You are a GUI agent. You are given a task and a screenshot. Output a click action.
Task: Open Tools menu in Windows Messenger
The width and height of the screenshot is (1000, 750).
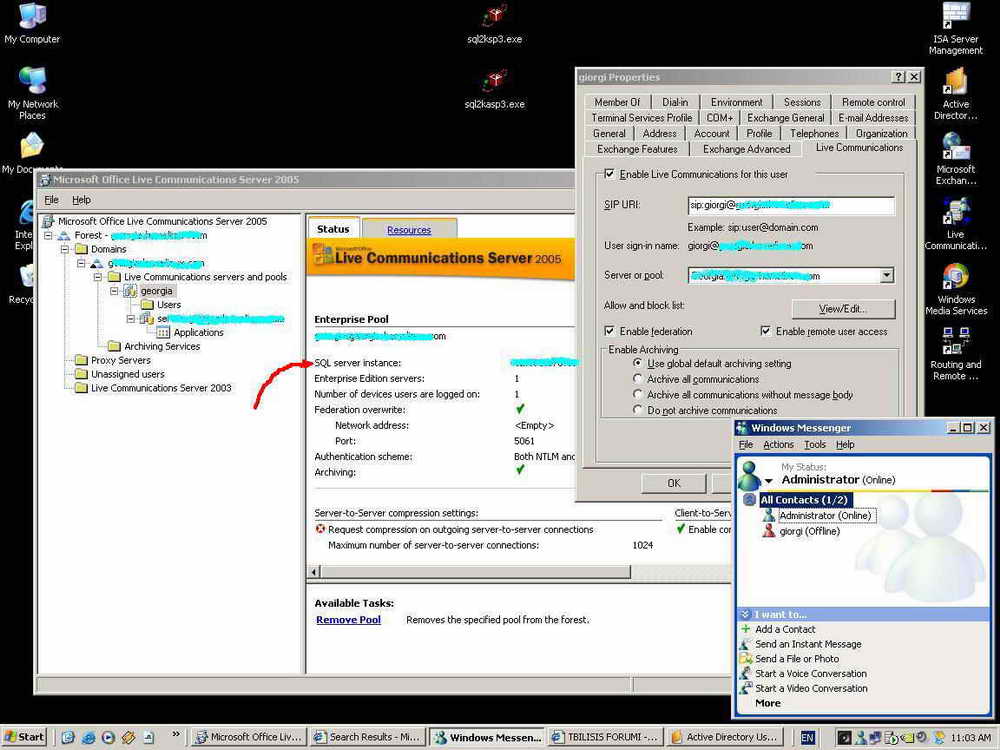pos(814,445)
